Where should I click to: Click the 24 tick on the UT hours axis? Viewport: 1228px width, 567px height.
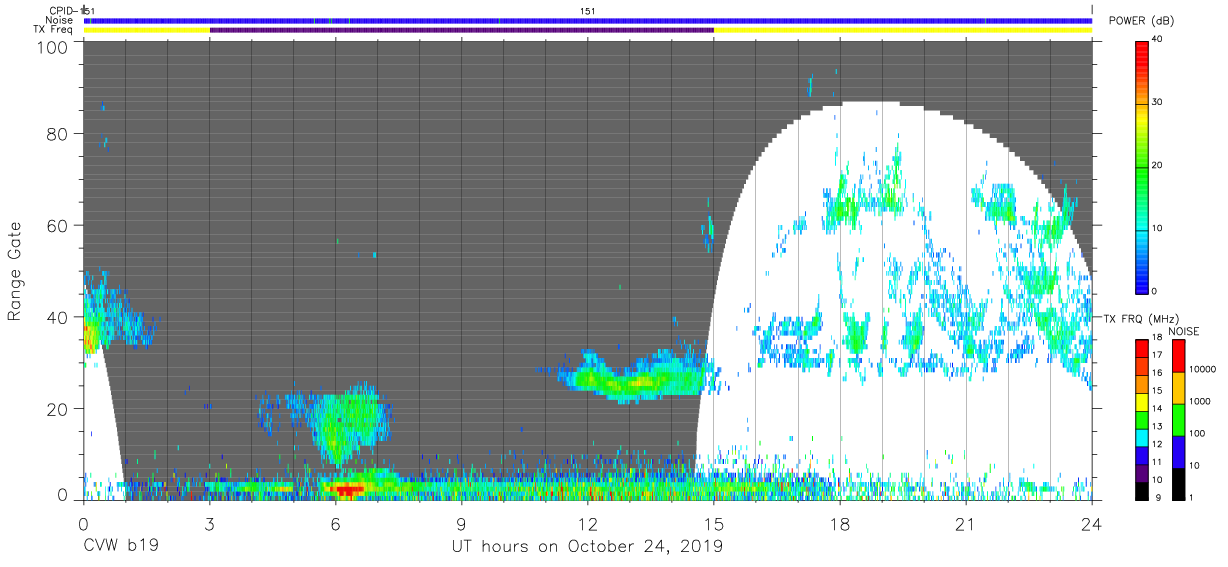click(x=1091, y=523)
